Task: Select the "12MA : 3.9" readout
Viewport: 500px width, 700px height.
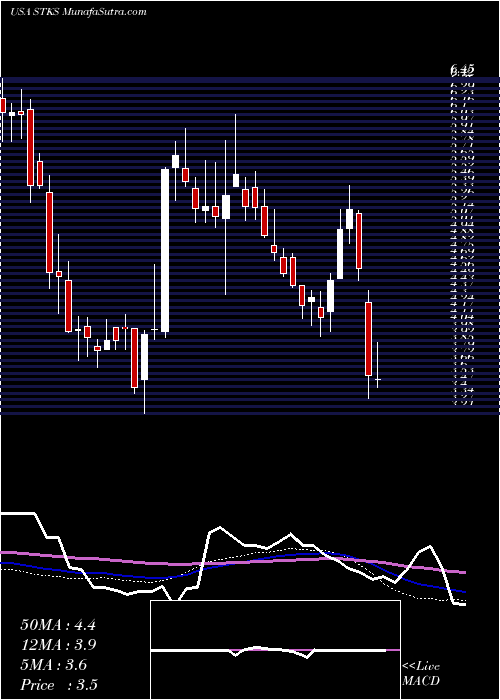Action: (x=58, y=645)
